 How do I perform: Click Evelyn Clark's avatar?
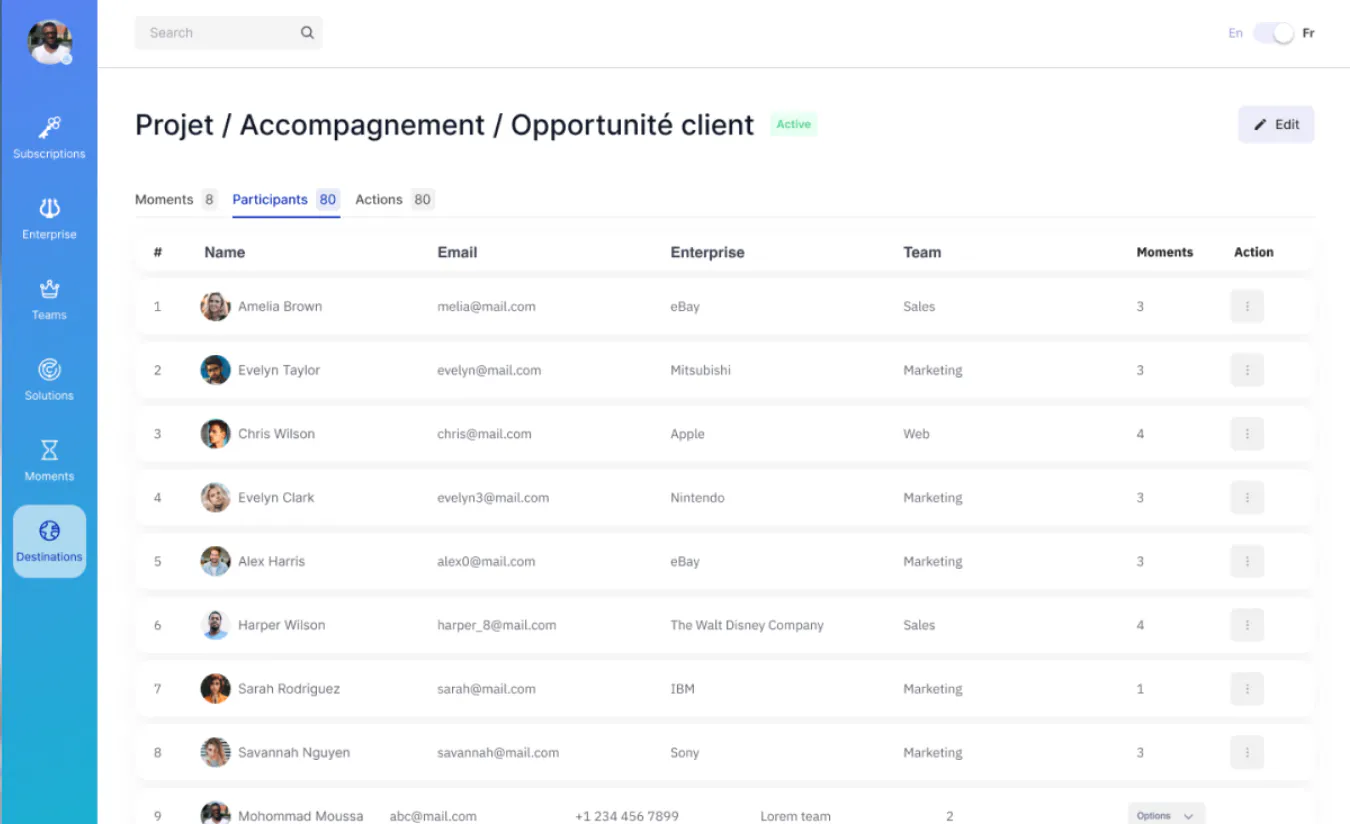215,497
